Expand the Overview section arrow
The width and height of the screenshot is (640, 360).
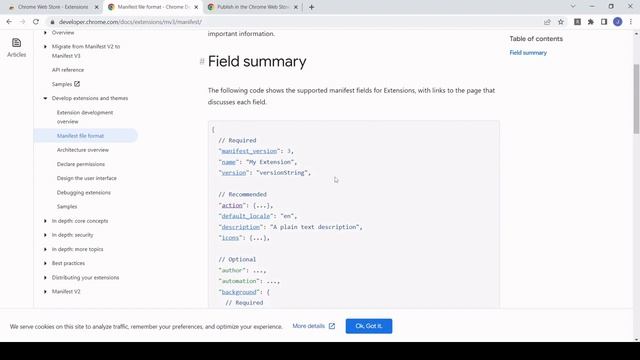click(45, 32)
